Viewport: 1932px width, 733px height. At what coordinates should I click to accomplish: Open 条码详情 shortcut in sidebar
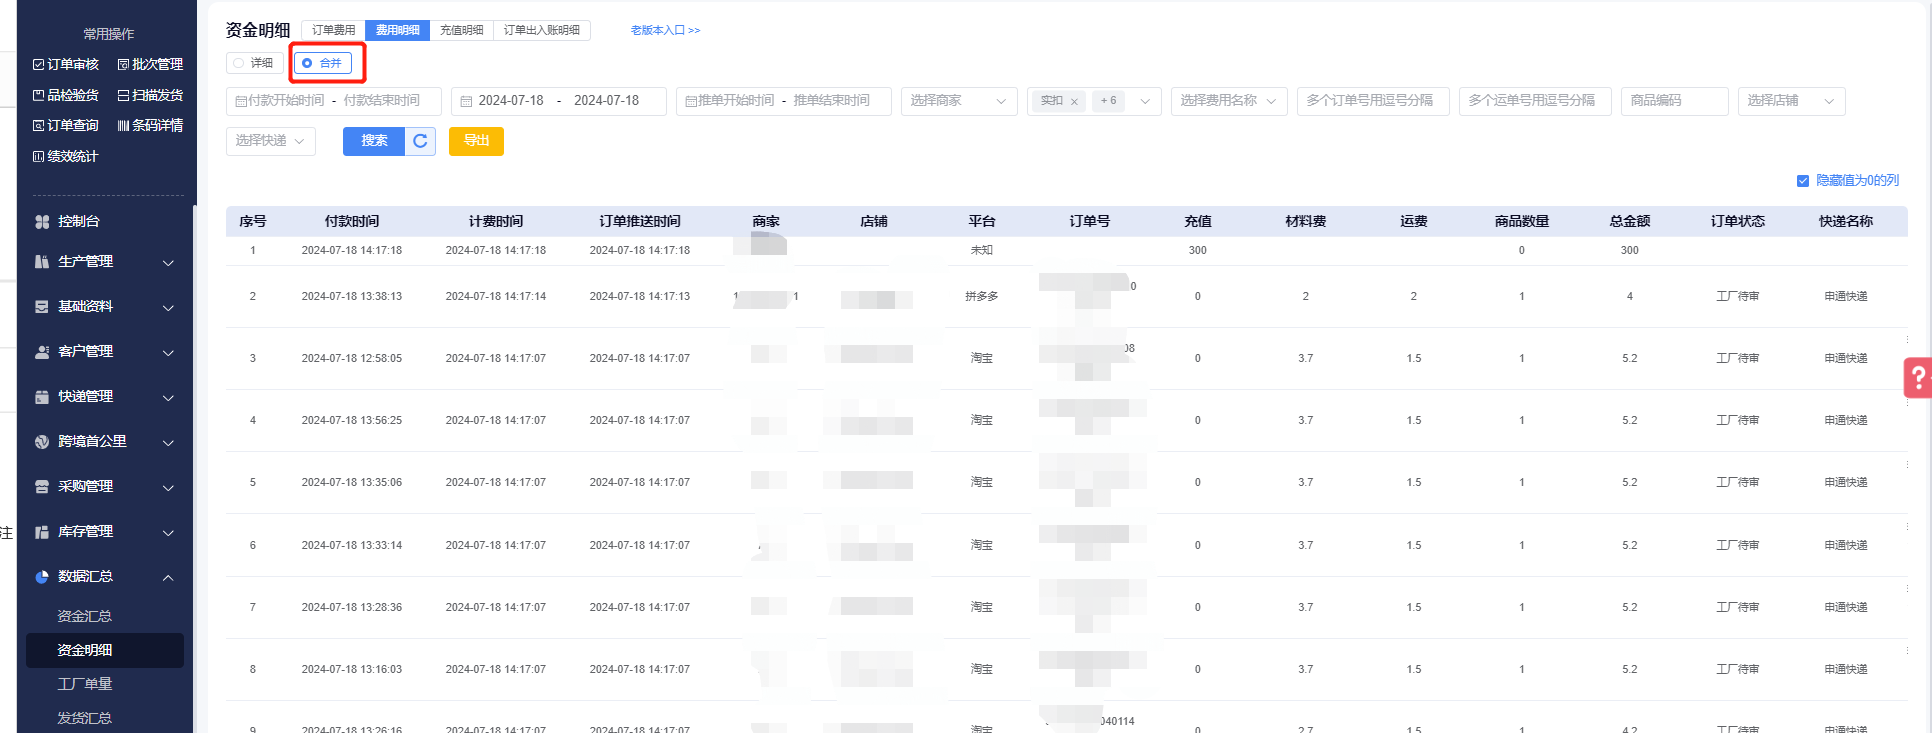(150, 125)
